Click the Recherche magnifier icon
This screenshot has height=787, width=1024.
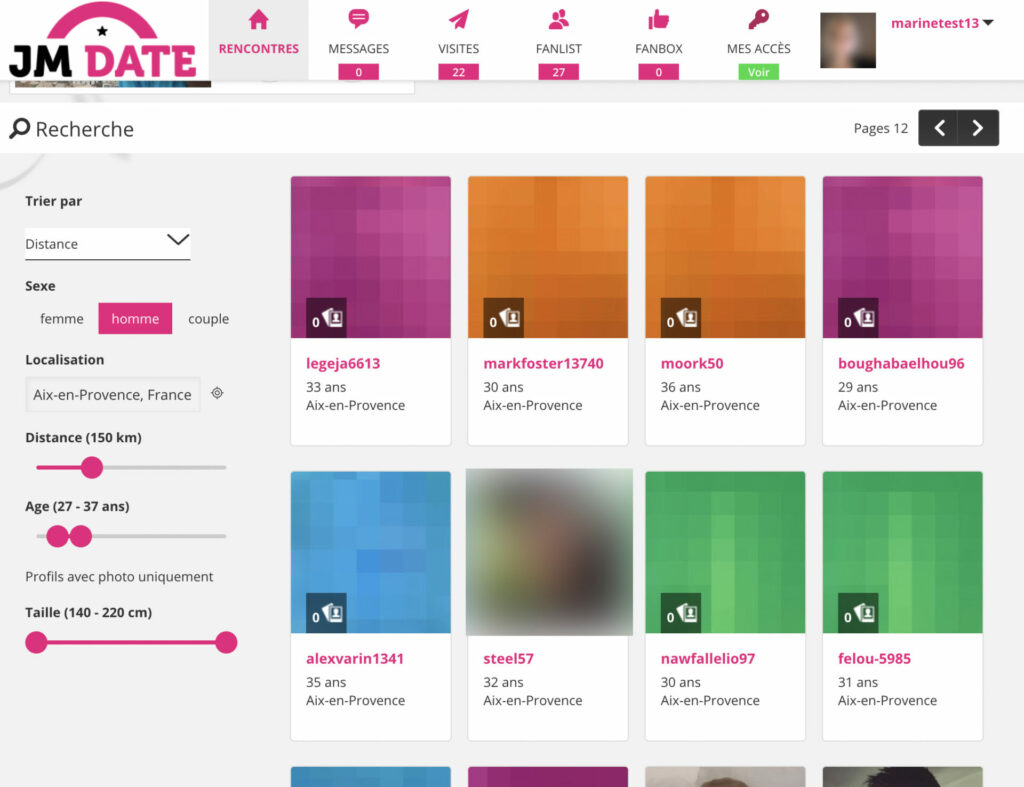pos(20,128)
